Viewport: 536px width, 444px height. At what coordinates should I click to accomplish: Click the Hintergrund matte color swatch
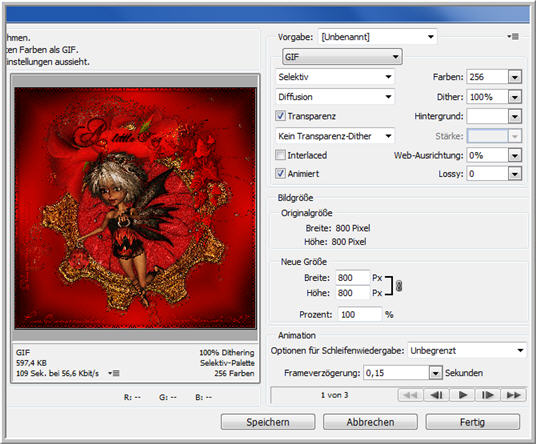487,116
